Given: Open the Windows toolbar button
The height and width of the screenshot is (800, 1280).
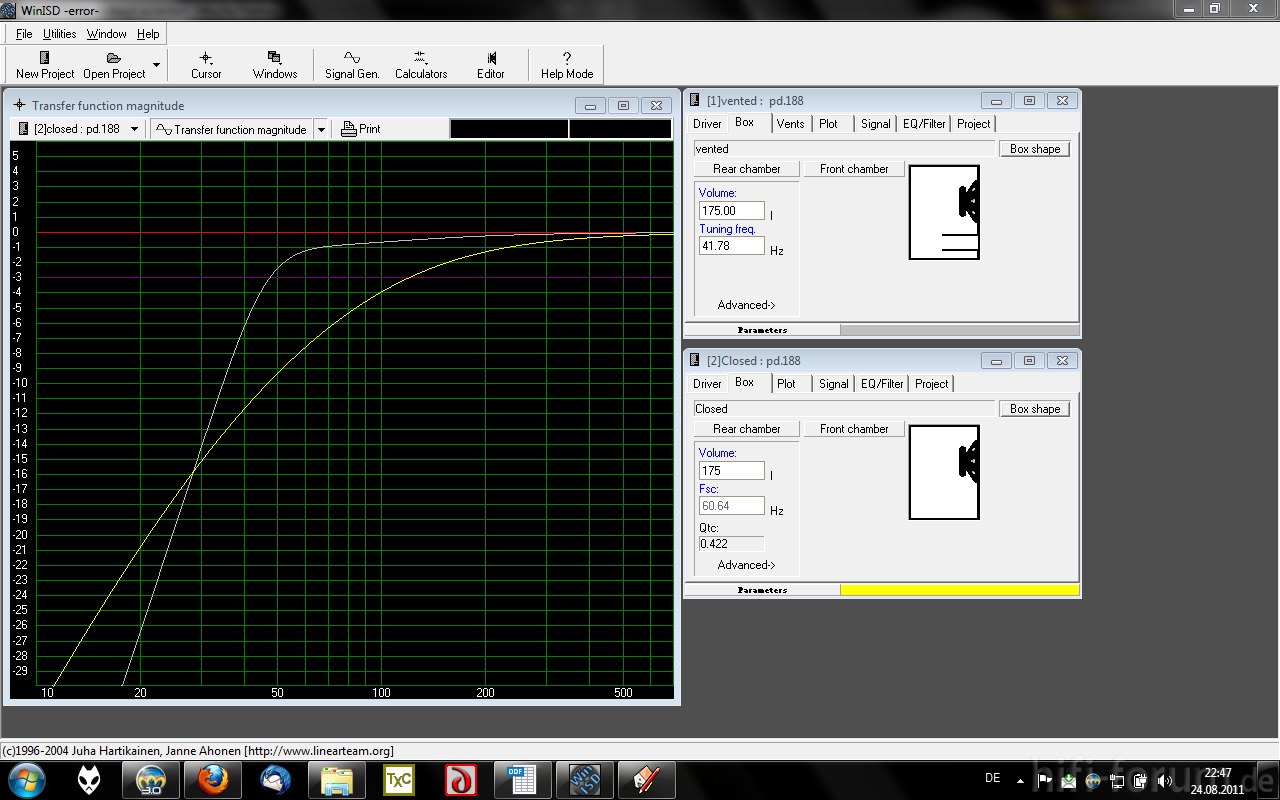Looking at the screenshot, I should click(x=275, y=58).
